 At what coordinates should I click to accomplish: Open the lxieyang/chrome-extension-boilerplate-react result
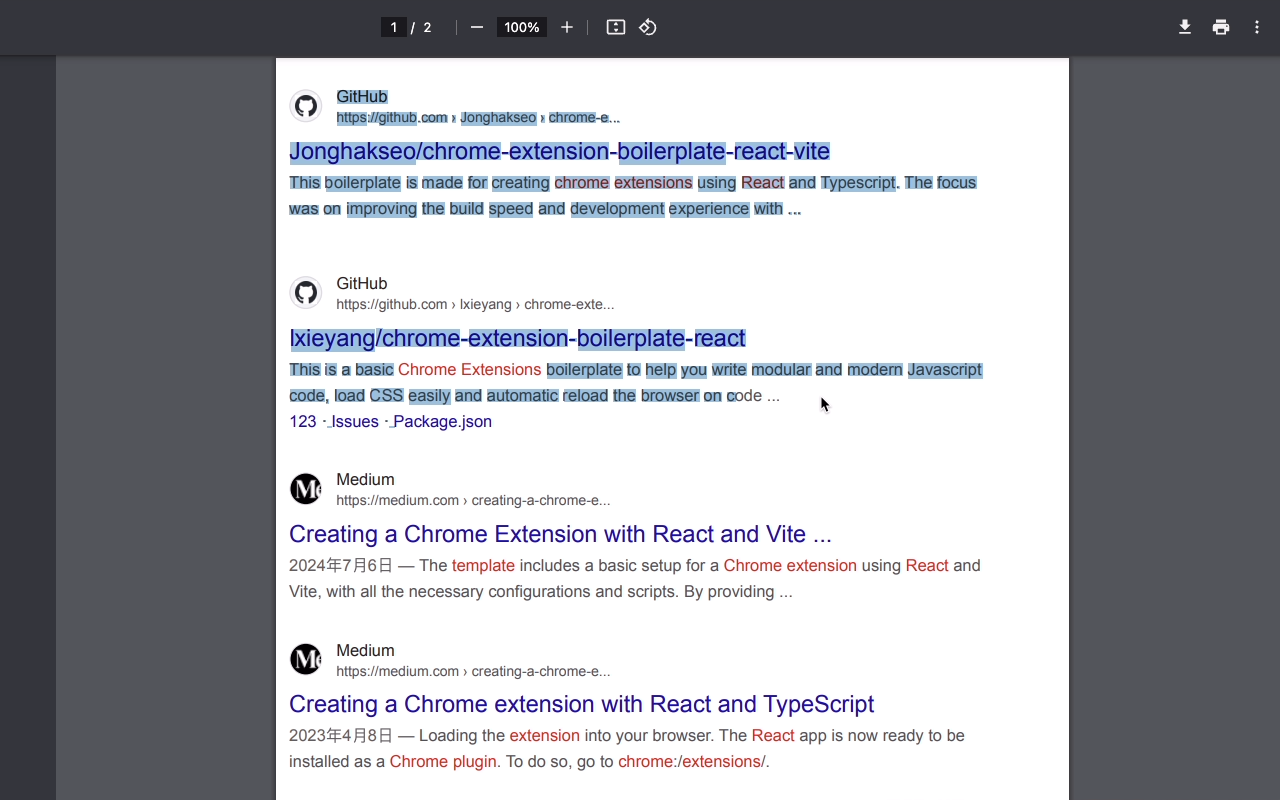(x=517, y=338)
